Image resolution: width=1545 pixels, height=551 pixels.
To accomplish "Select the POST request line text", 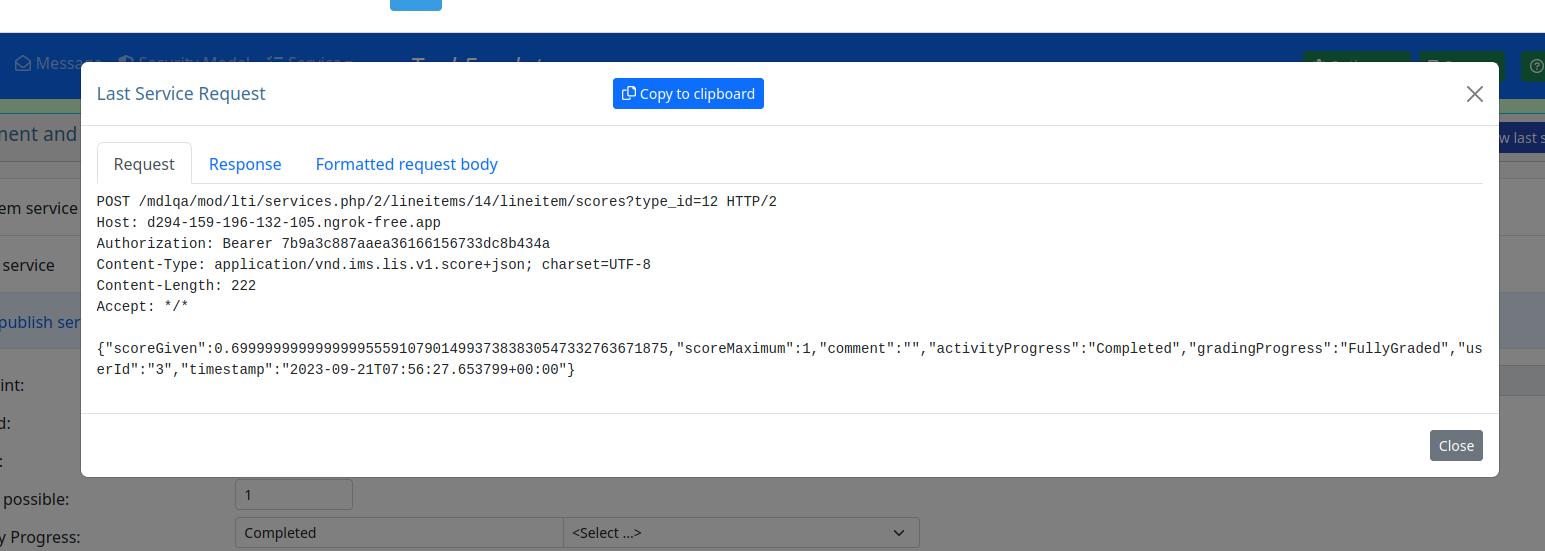I will pyautogui.click(x=437, y=202).
